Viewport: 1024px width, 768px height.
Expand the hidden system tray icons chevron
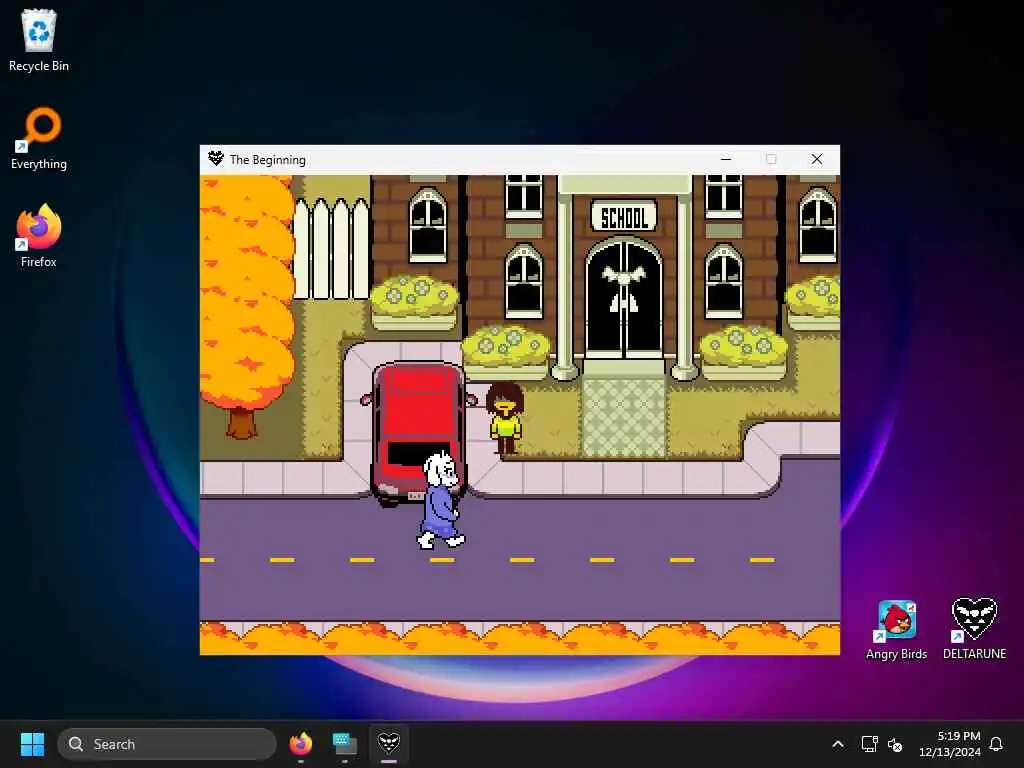837,744
